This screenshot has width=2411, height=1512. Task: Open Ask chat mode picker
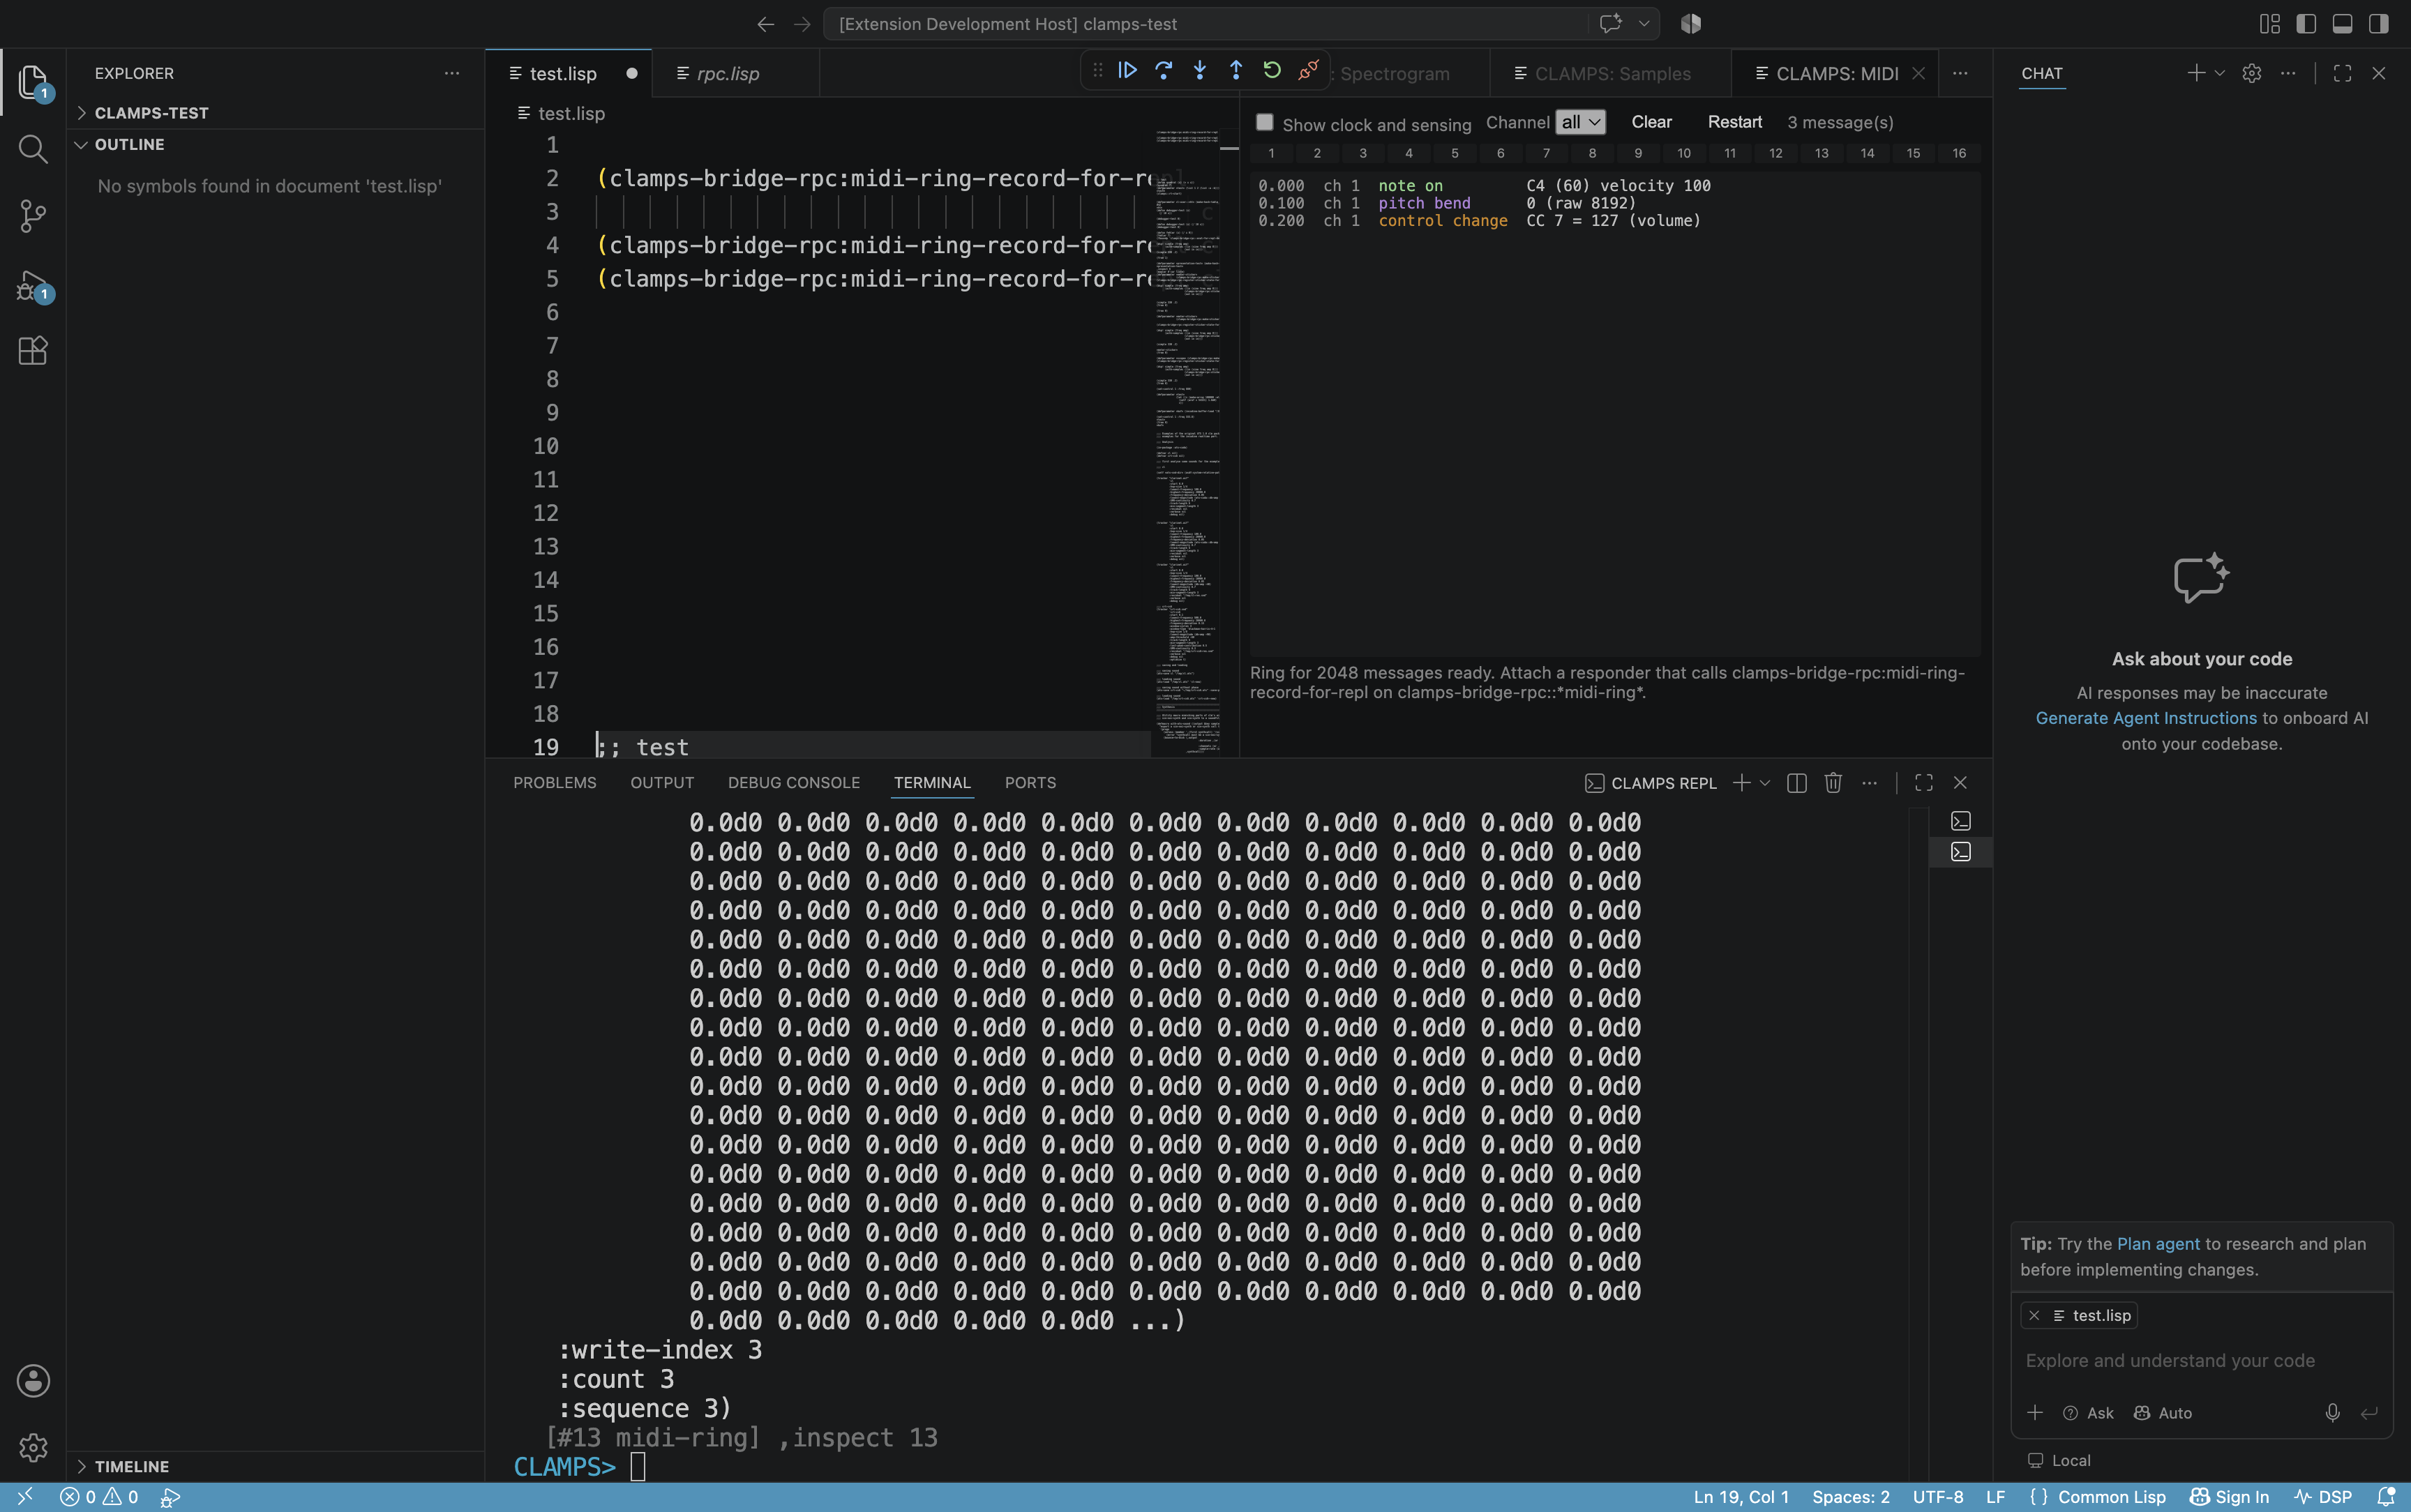(2088, 1413)
